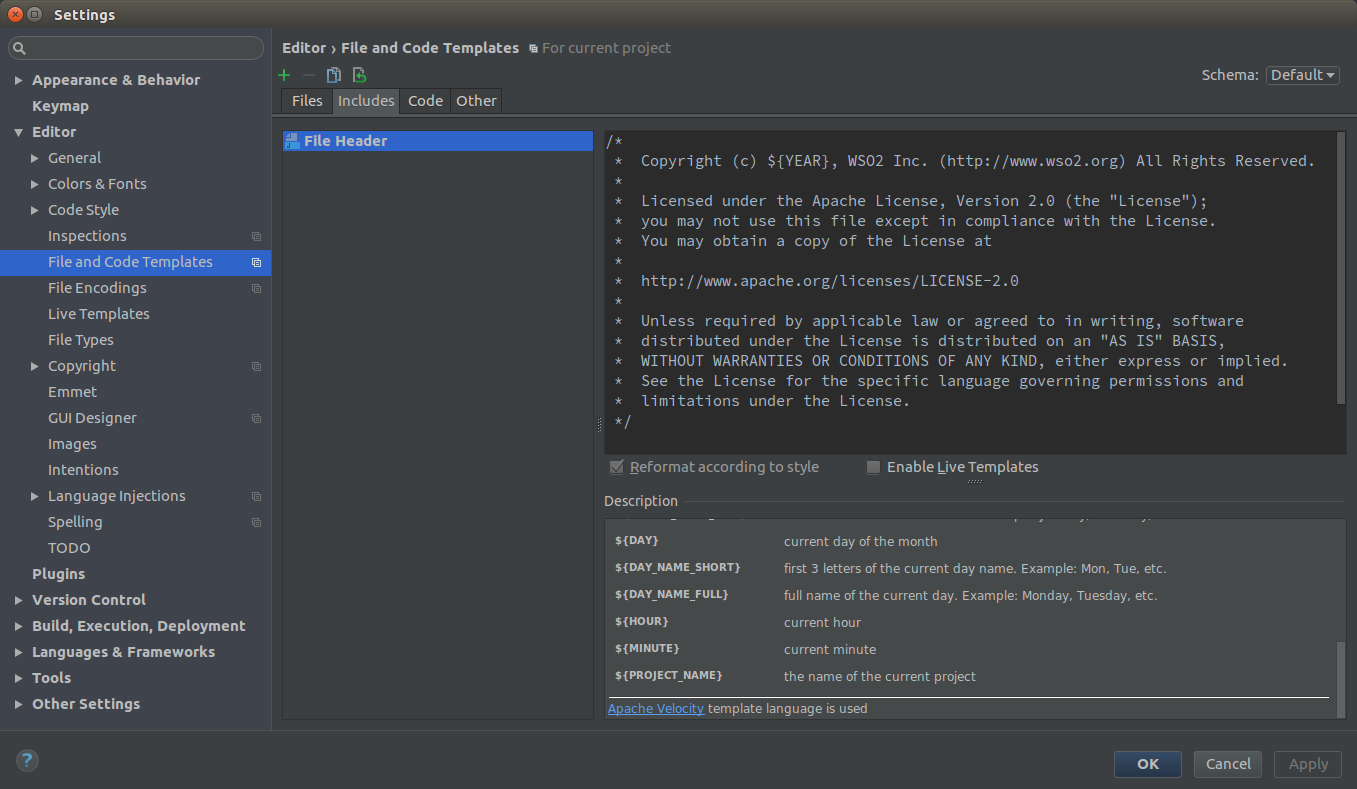The width and height of the screenshot is (1357, 789).
Task: Click the reset to default template icon
Action: coord(359,75)
